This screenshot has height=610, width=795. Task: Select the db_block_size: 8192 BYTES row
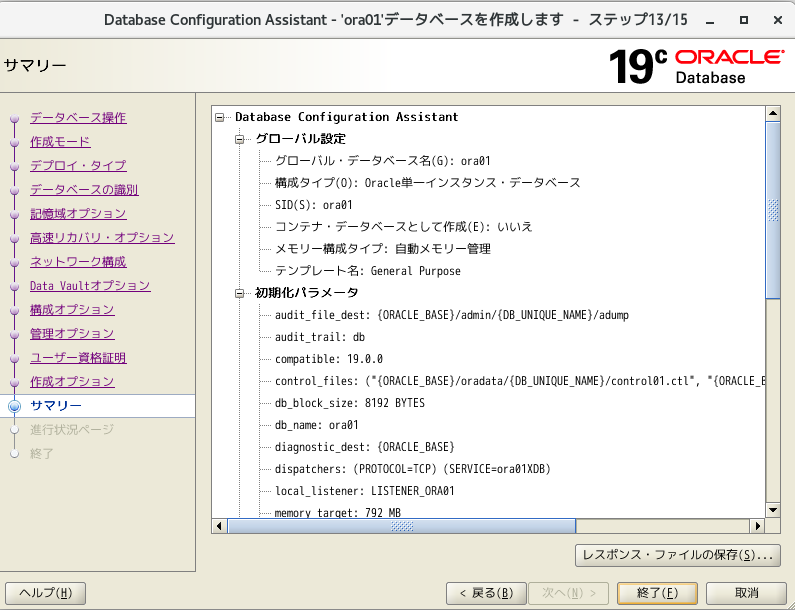coord(350,403)
